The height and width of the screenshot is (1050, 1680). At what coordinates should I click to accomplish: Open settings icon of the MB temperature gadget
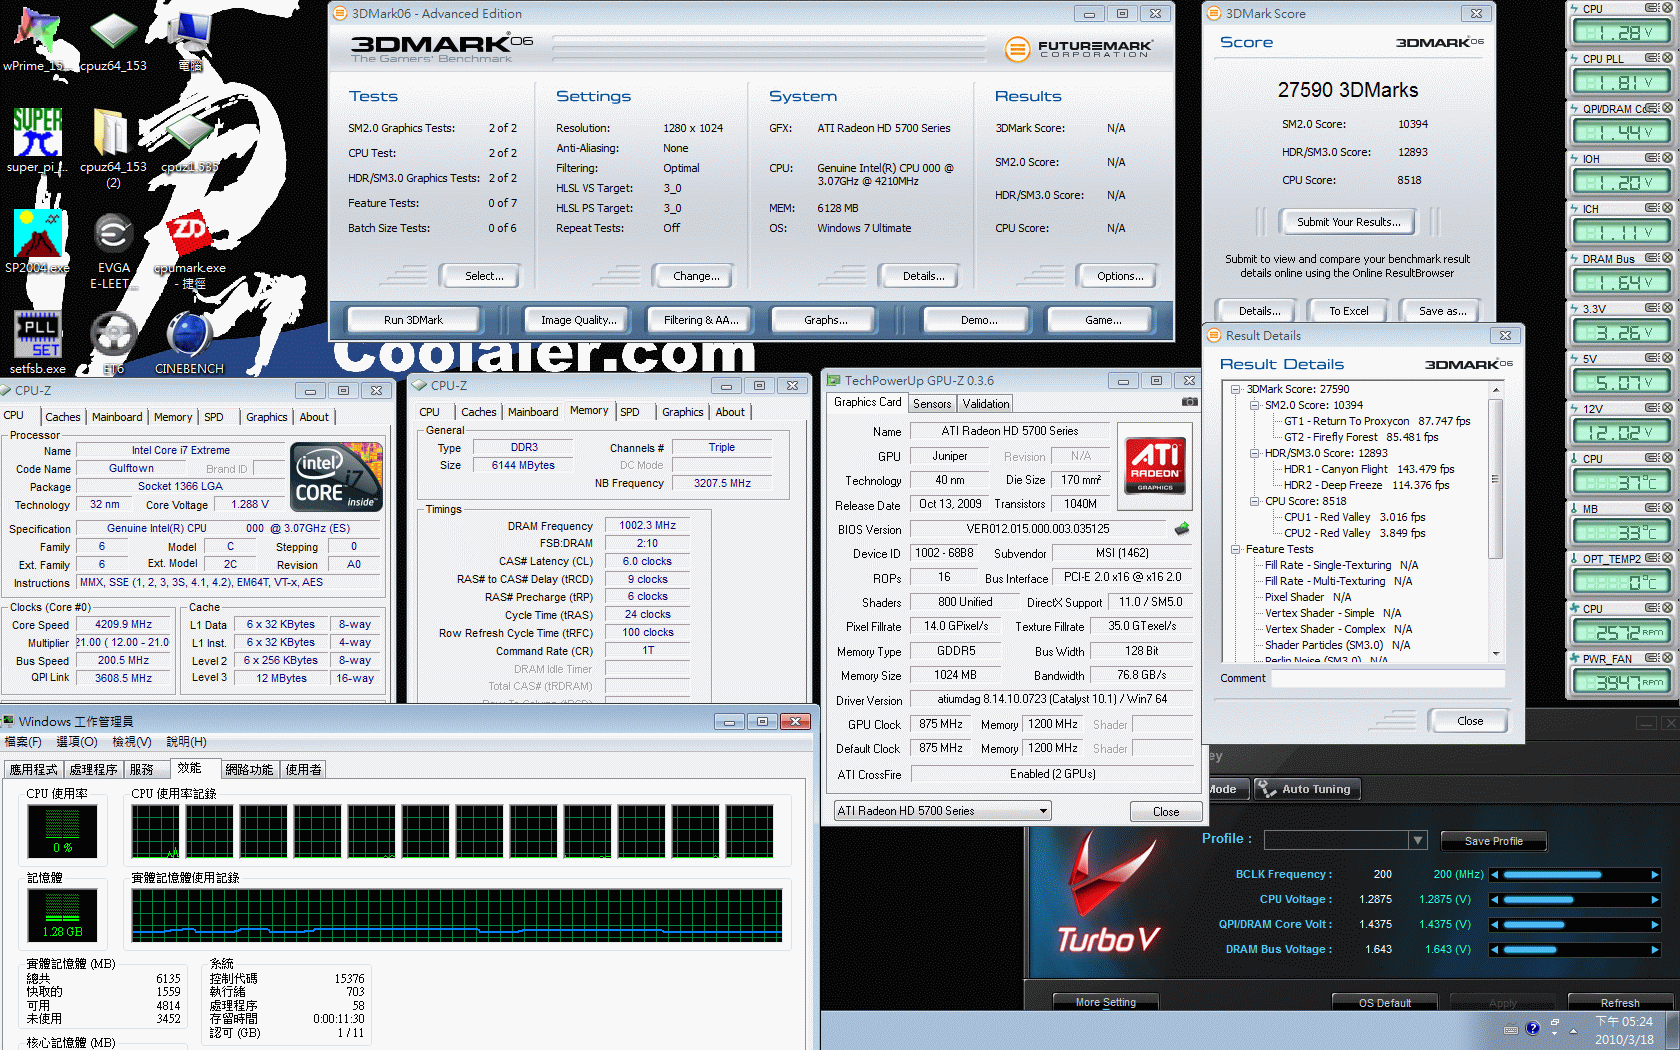1652,508
